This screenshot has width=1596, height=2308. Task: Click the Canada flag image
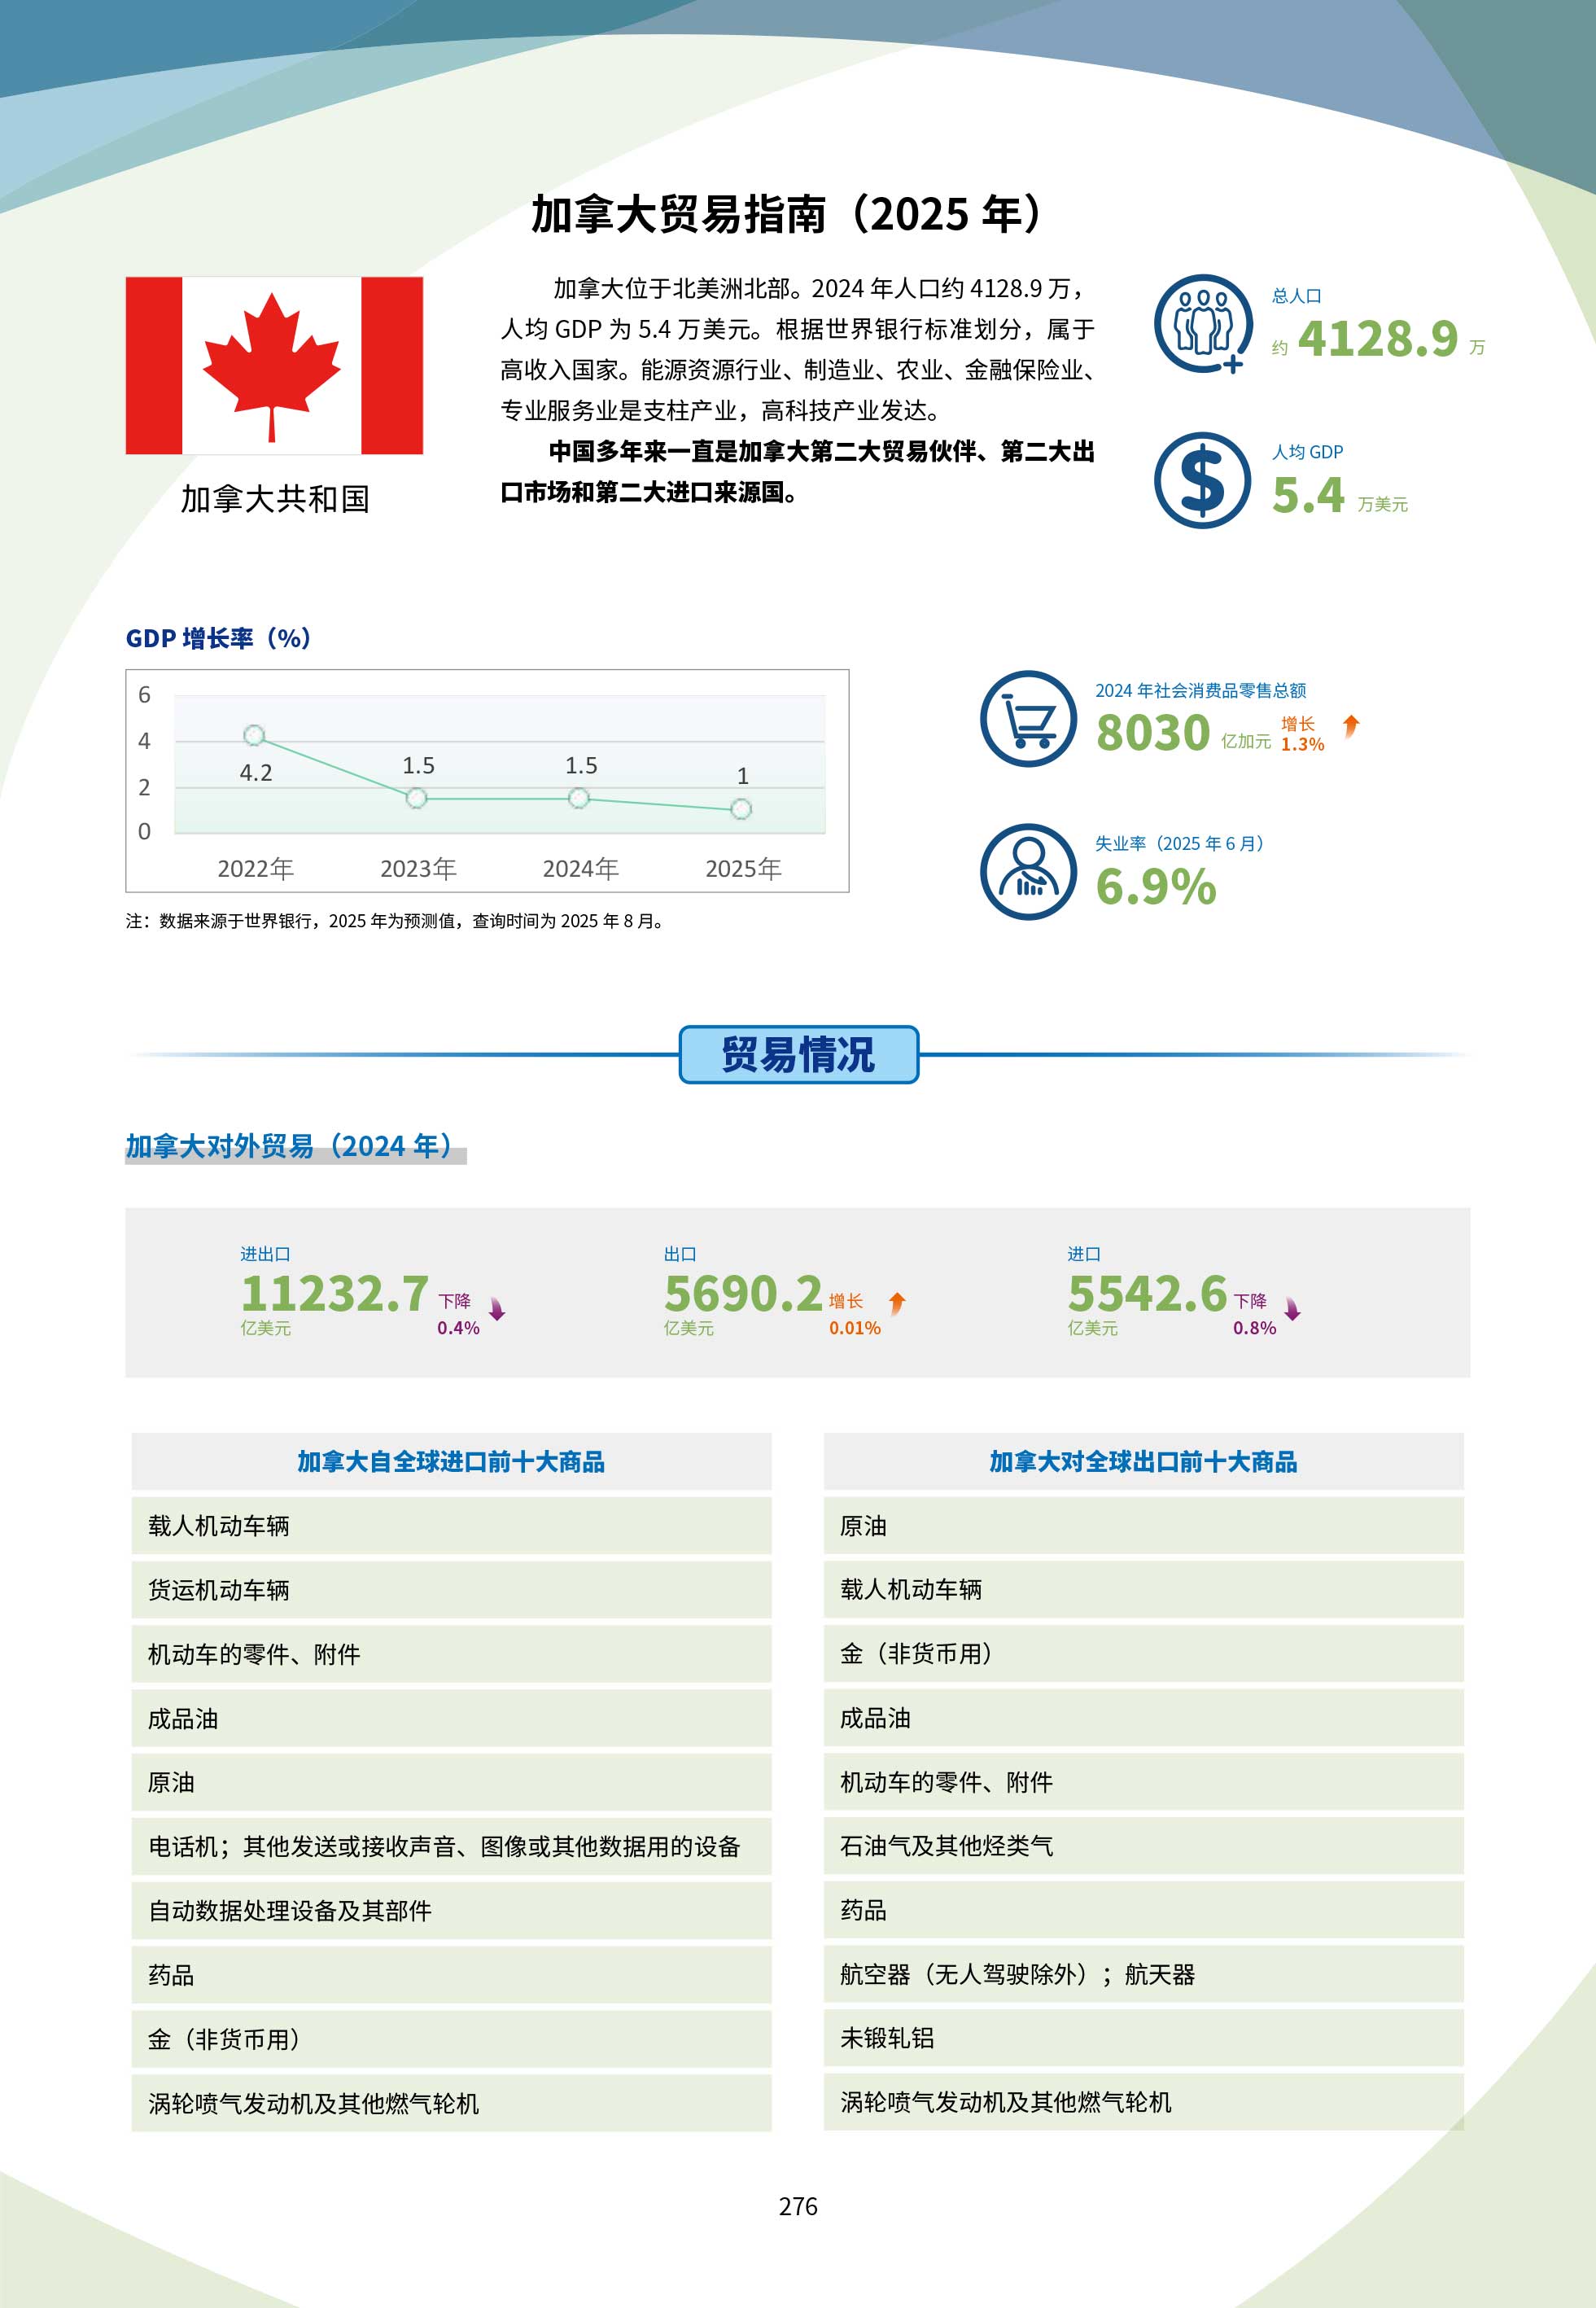(274, 366)
